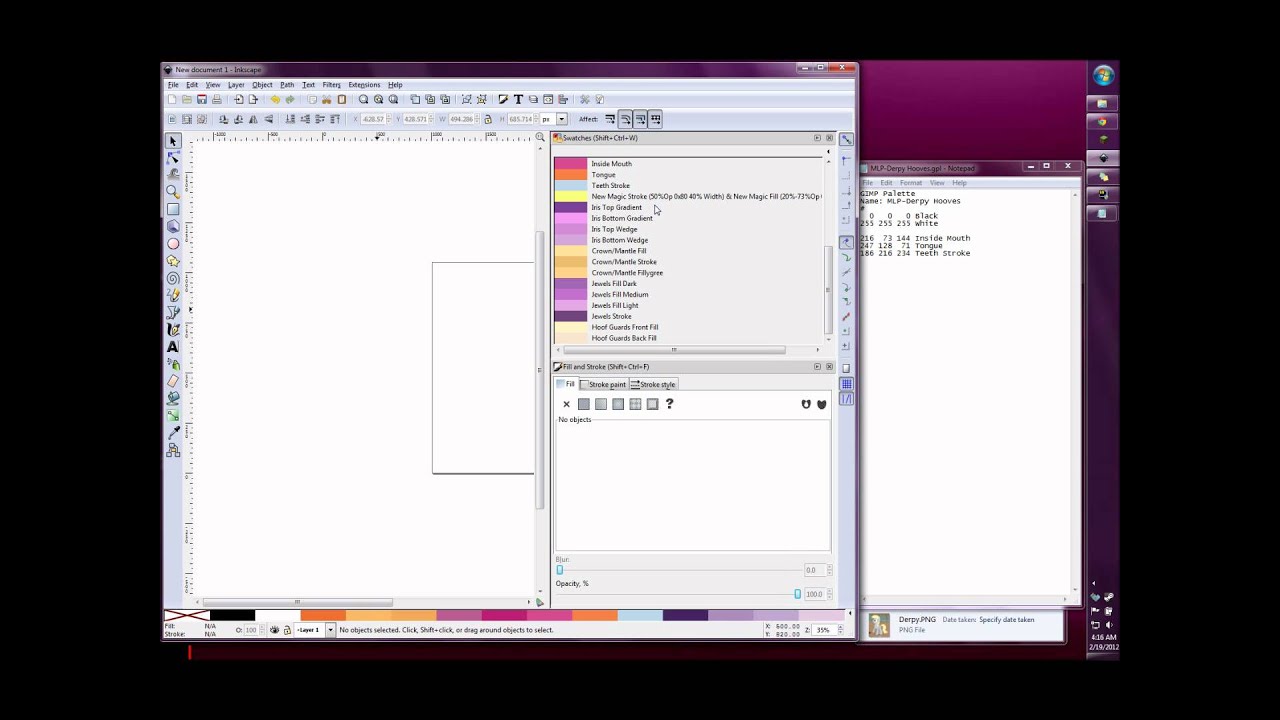Toggle first Affect stroke-width scaling button
Image resolution: width=1280 pixels, height=720 pixels.
[x=609, y=119]
